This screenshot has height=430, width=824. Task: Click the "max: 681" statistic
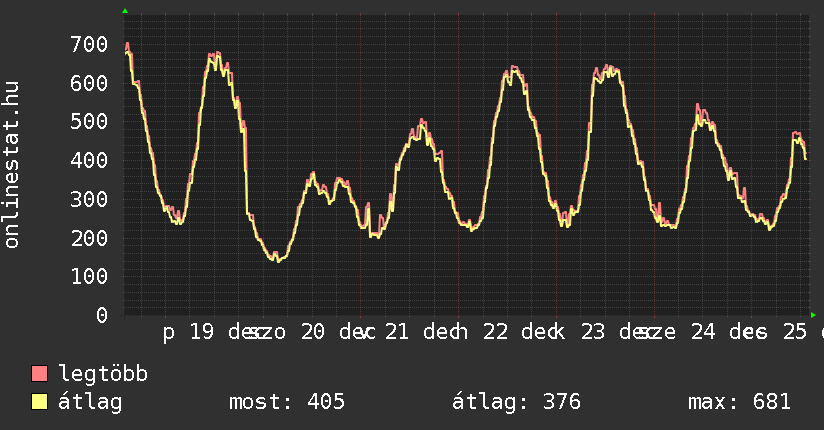[739, 402]
